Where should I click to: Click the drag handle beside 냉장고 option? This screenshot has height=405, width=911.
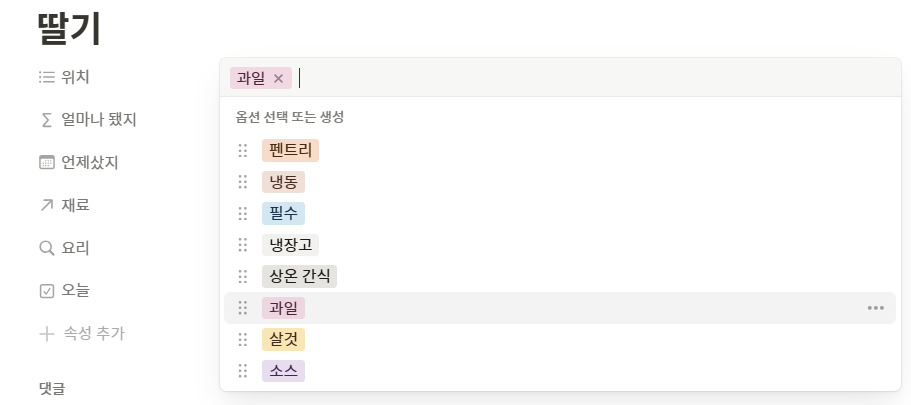coord(242,245)
